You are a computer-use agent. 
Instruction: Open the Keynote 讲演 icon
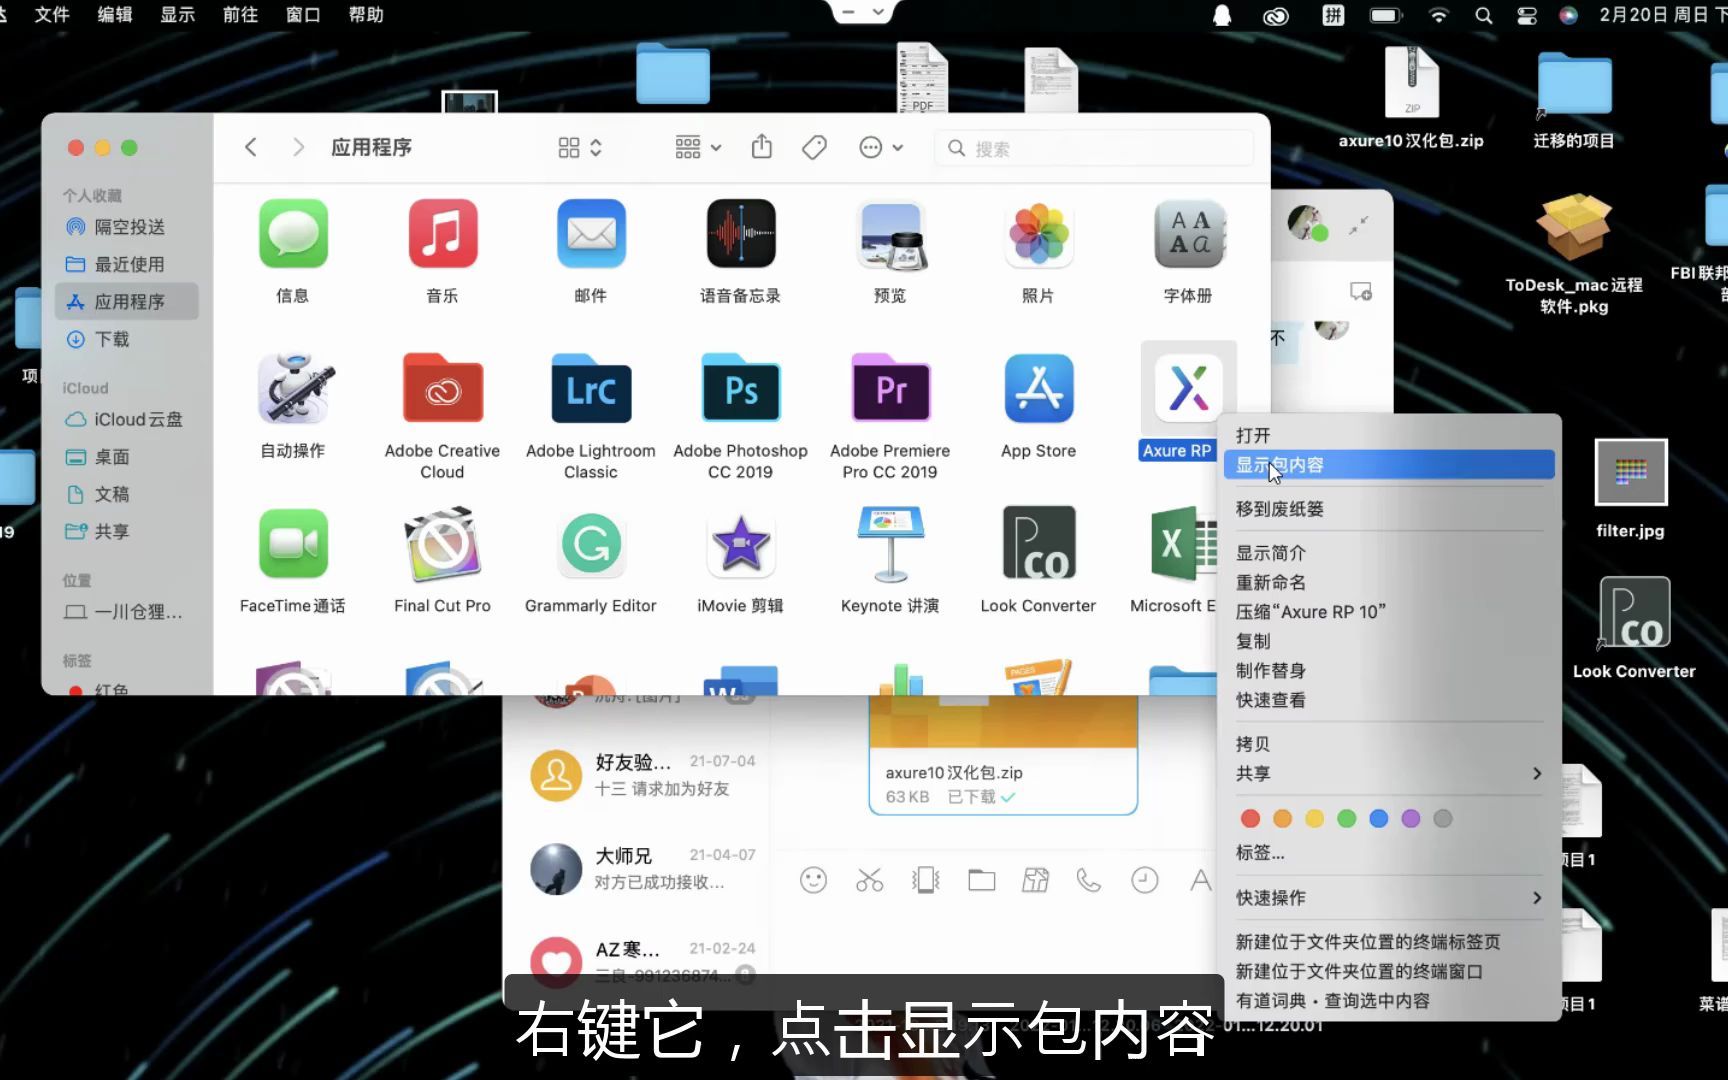[x=890, y=544]
